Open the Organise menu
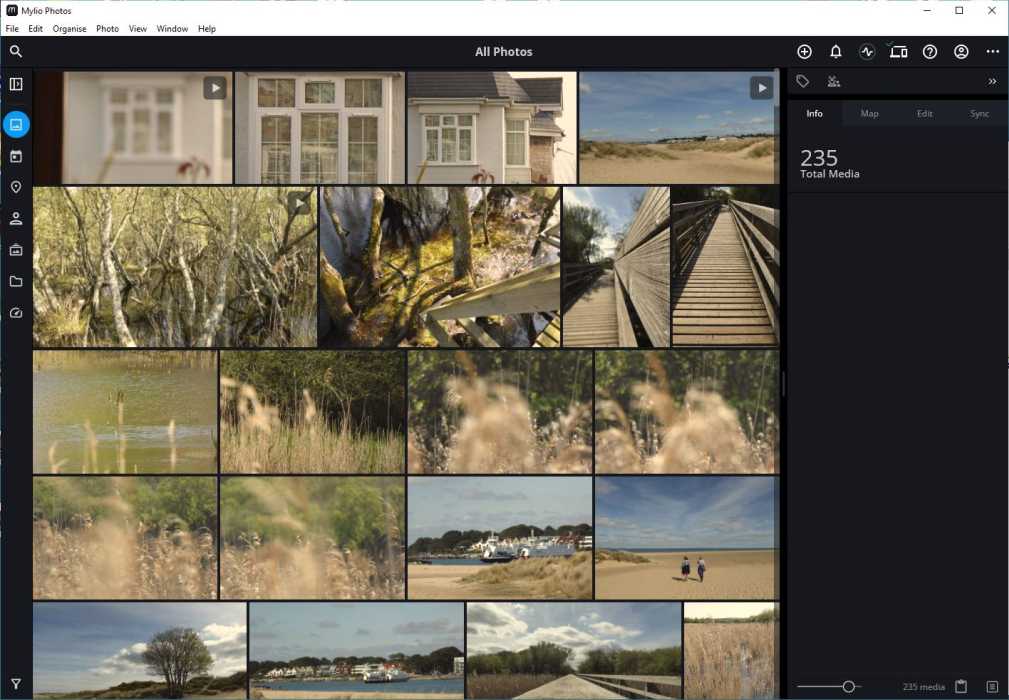 69,29
